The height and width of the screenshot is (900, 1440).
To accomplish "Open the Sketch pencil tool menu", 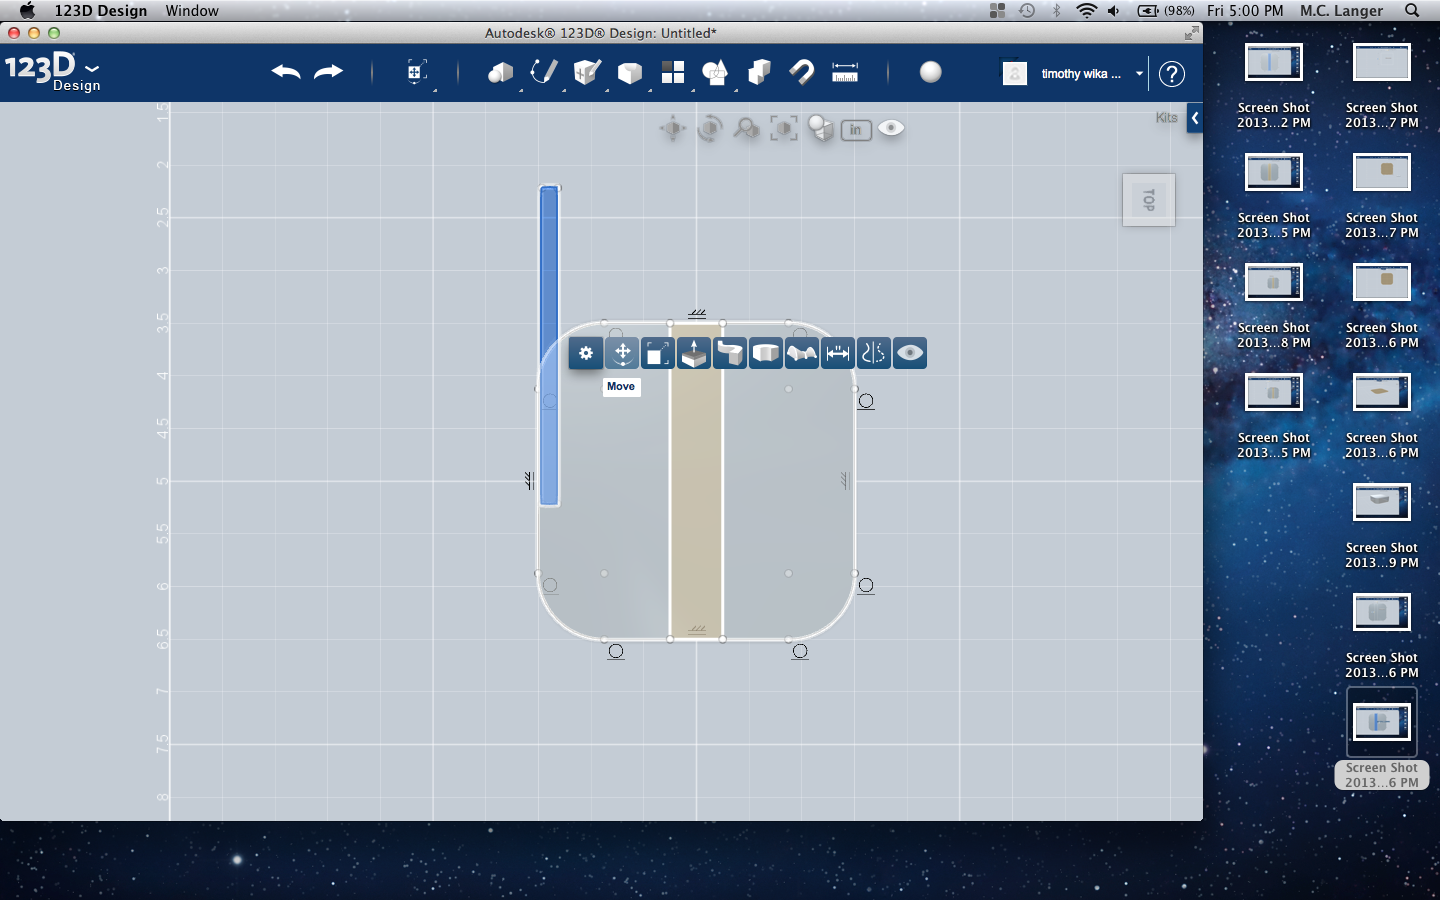I will coord(543,72).
